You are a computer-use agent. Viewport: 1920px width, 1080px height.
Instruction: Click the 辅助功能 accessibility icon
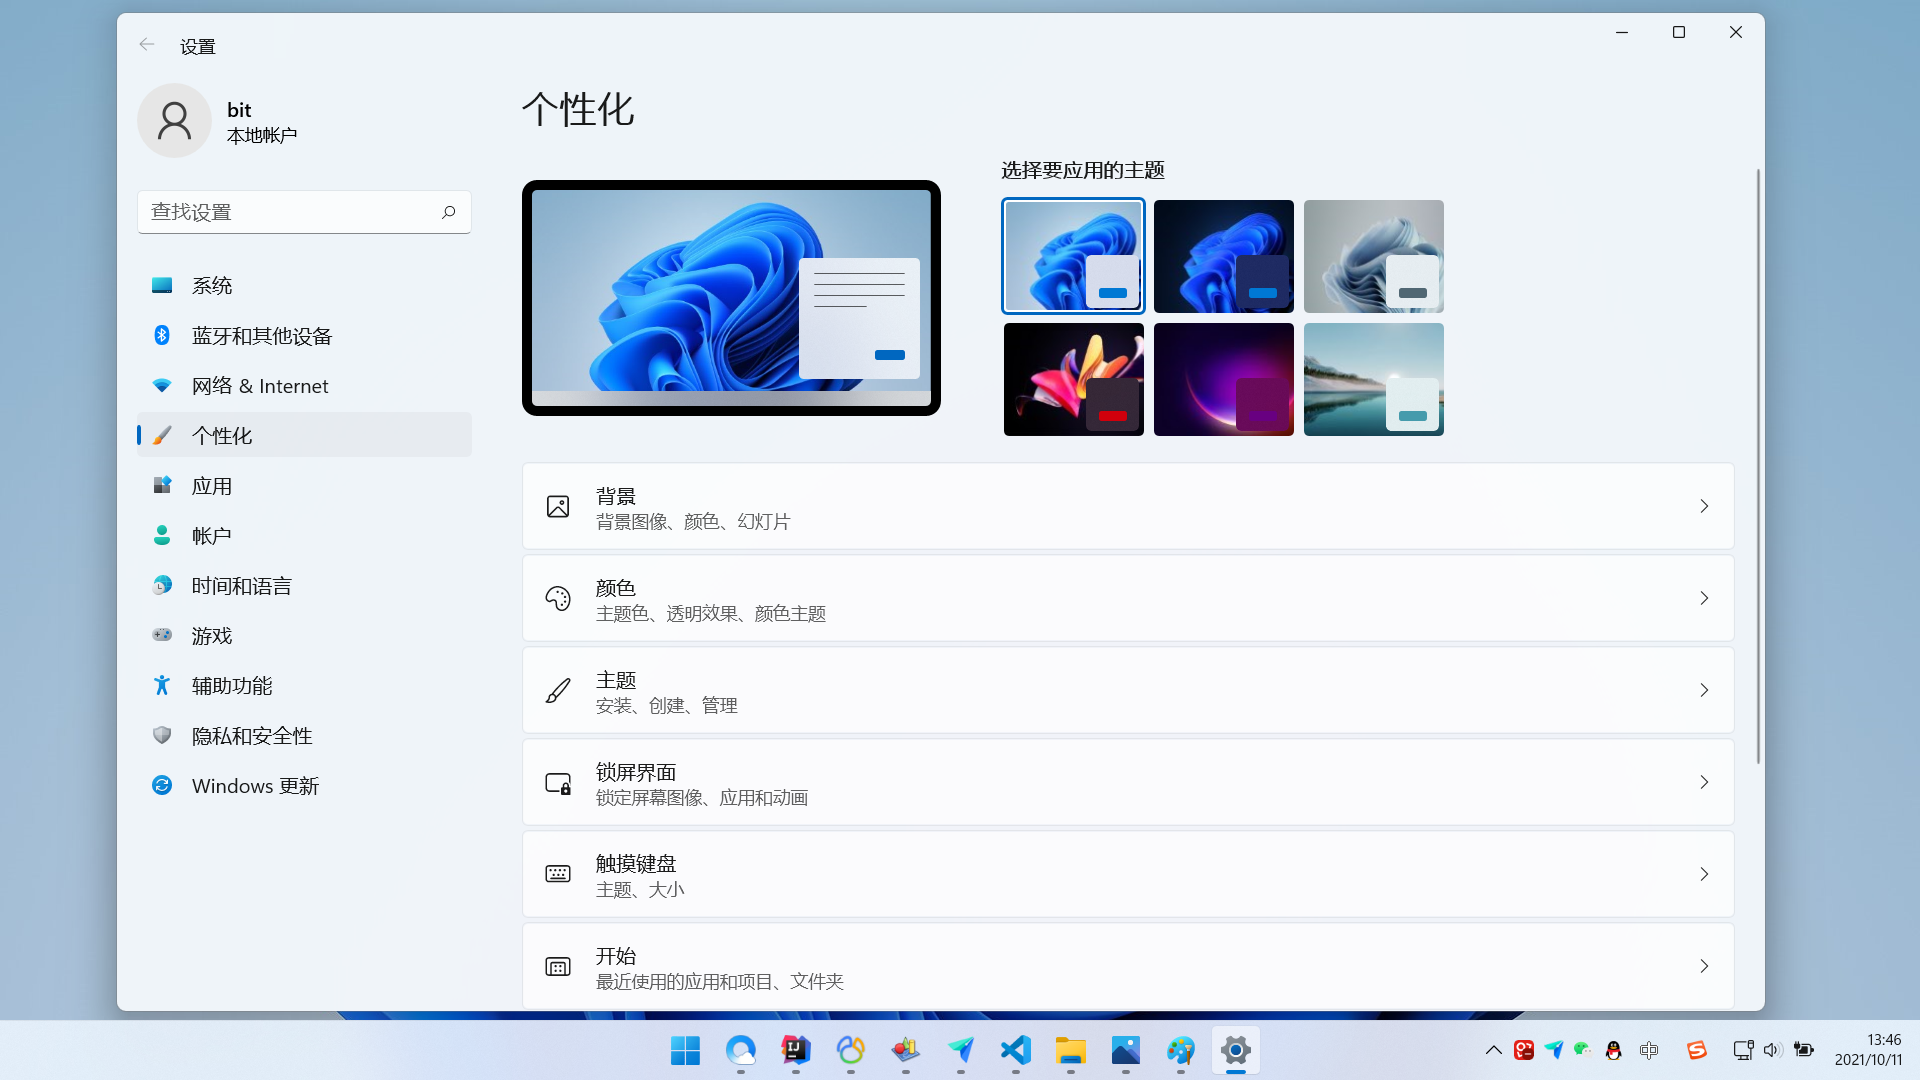pos(162,685)
